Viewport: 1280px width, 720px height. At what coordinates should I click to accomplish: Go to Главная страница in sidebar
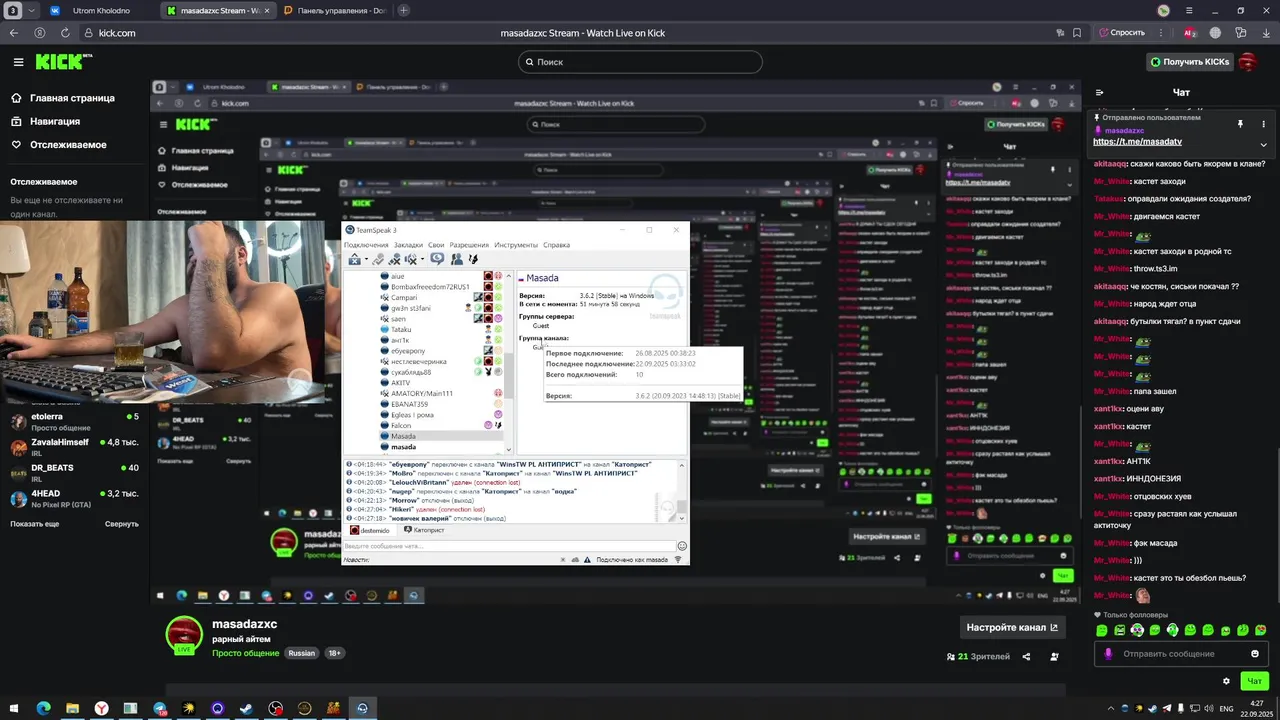pyautogui.click(x=63, y=98)
